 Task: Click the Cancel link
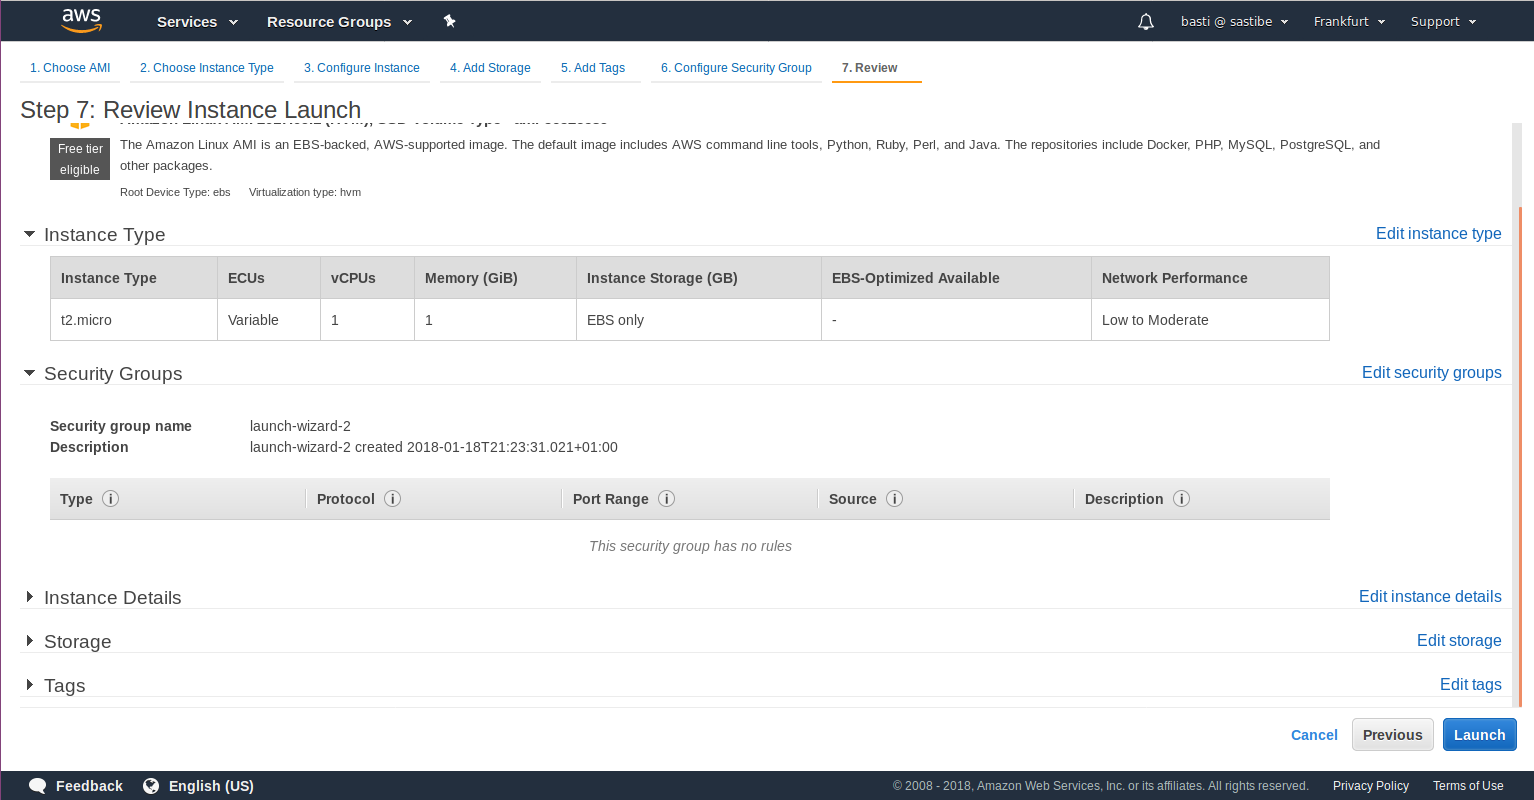tap(1314, 735)
